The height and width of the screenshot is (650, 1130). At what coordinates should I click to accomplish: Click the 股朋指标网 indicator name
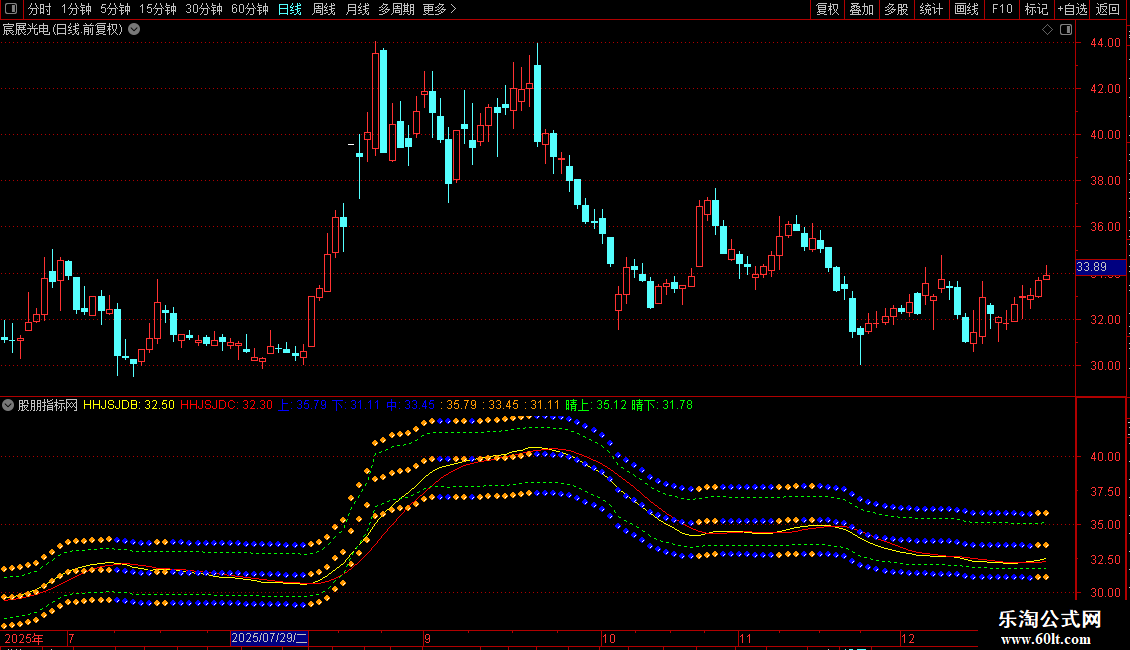(48, 405)
